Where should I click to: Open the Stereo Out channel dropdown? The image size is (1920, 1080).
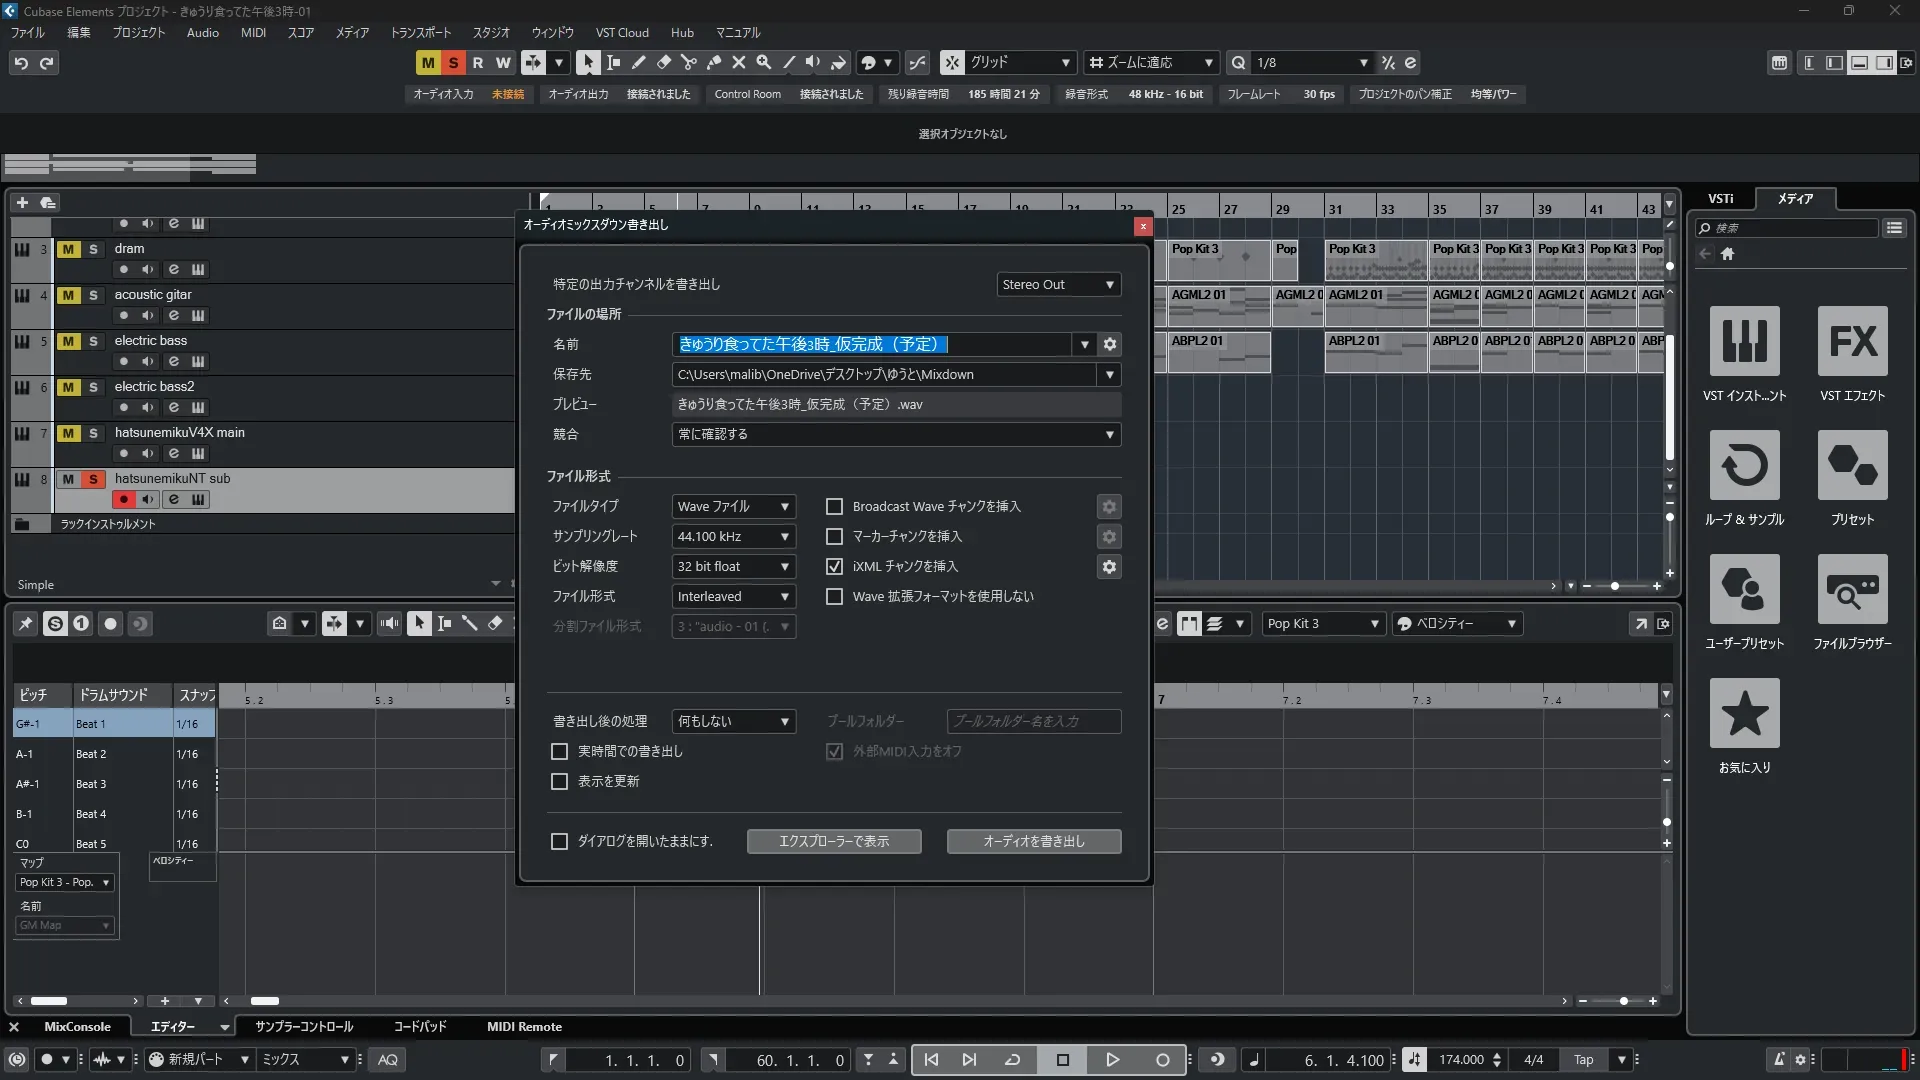[x=1058, y=285]
